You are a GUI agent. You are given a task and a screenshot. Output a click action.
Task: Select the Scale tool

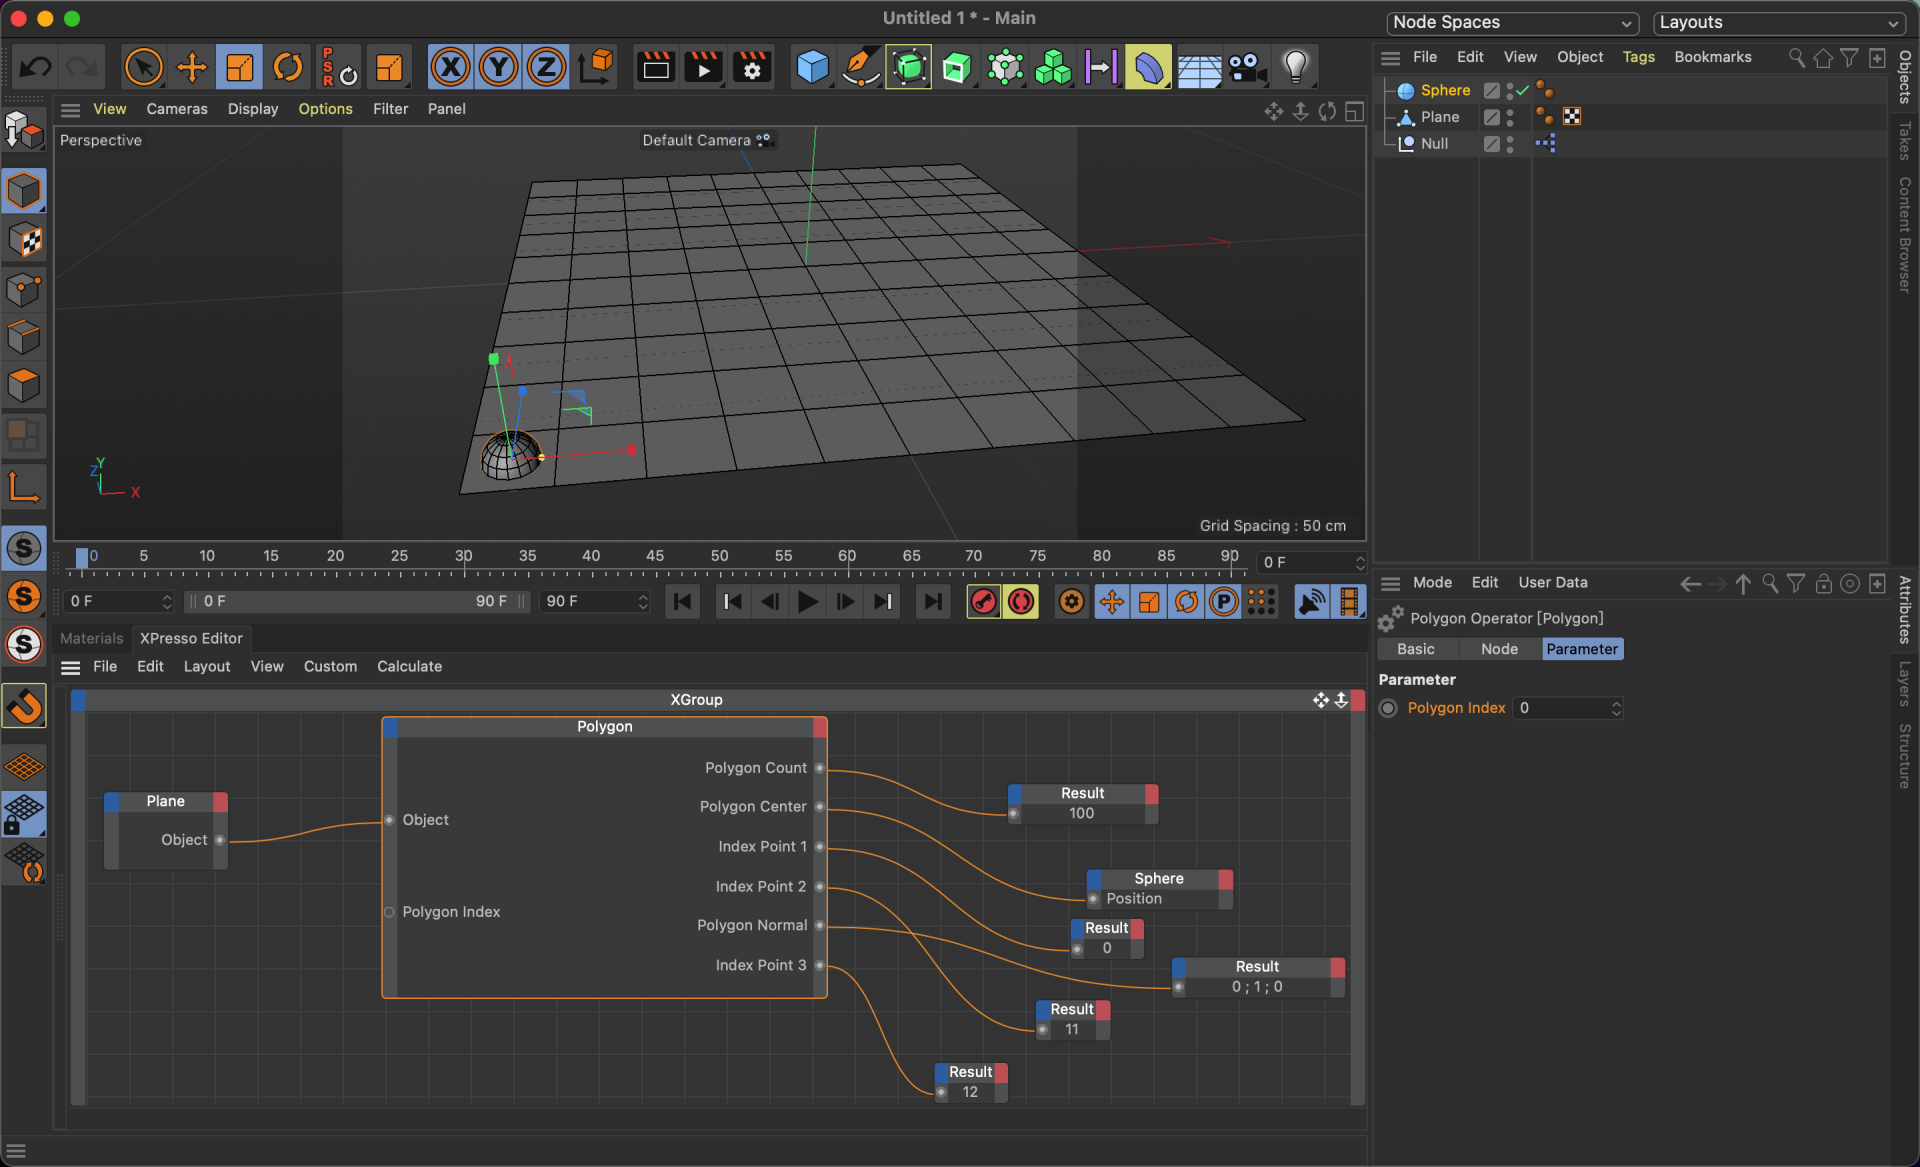239,67
